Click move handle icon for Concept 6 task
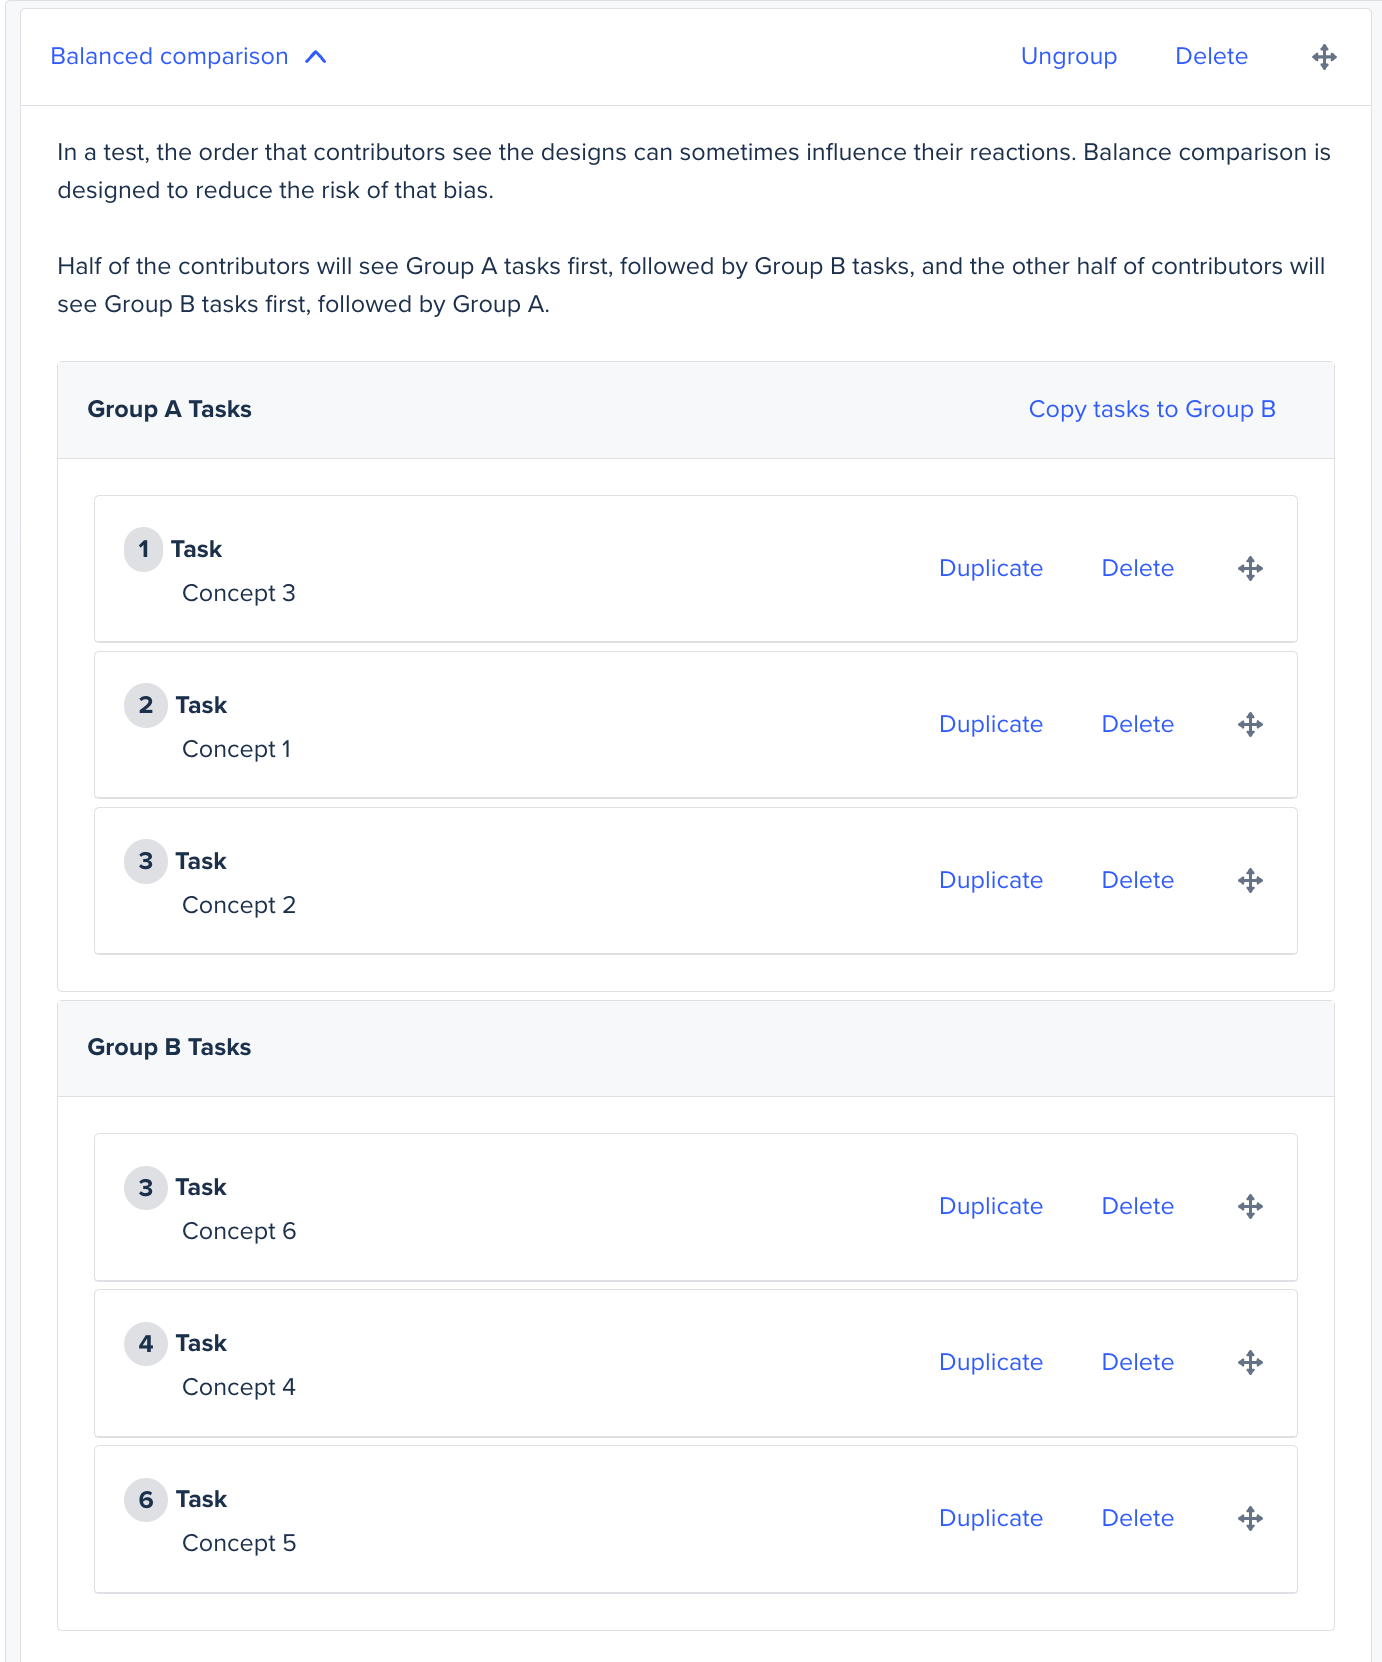Screen dimensions: 1382x1662 [1250, 1207]
